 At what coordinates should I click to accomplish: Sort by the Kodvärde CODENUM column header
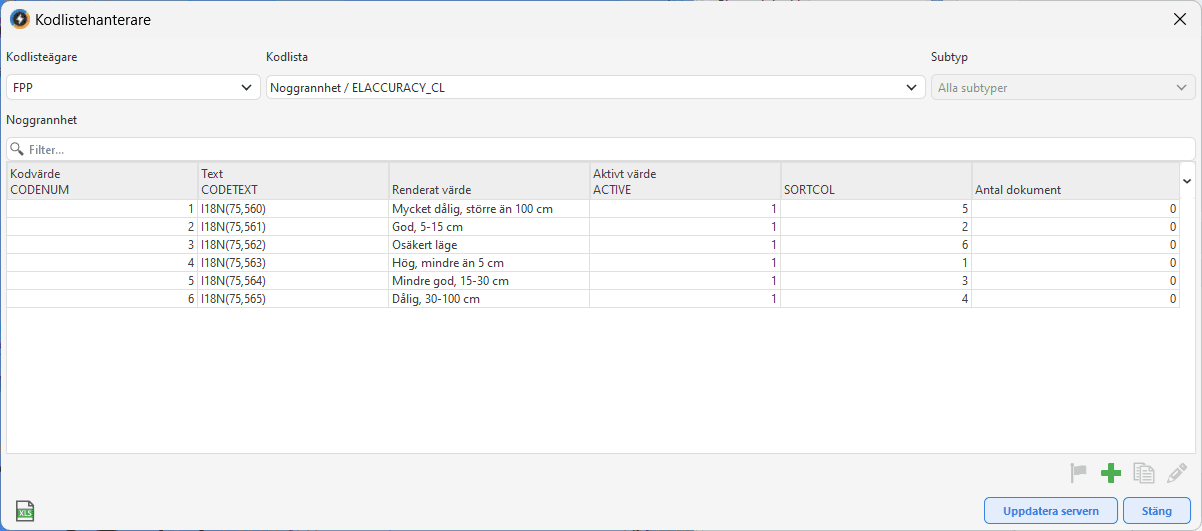pyautogui.click(x=102, y=181)
